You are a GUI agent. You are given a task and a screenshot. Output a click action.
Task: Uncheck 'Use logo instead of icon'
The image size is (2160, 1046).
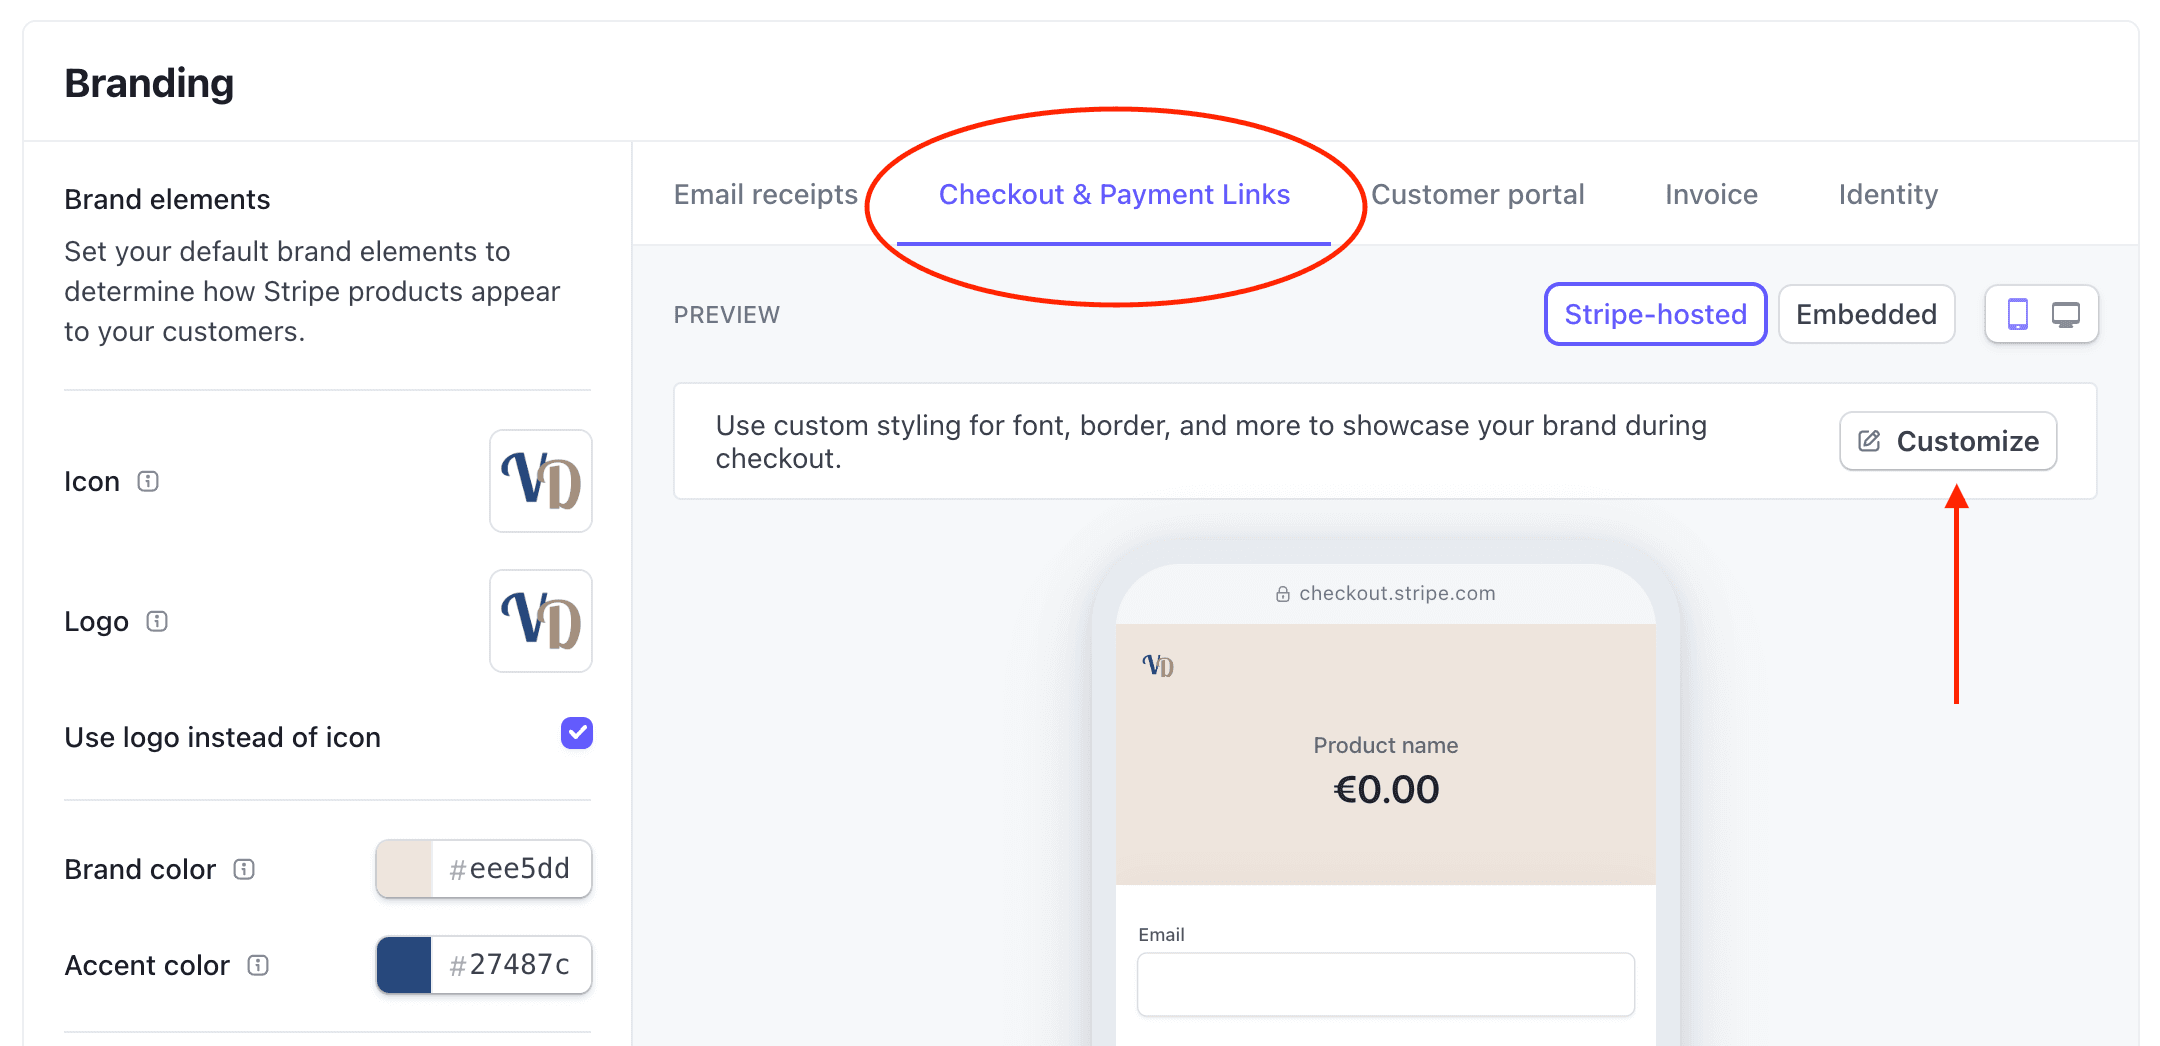576,733
